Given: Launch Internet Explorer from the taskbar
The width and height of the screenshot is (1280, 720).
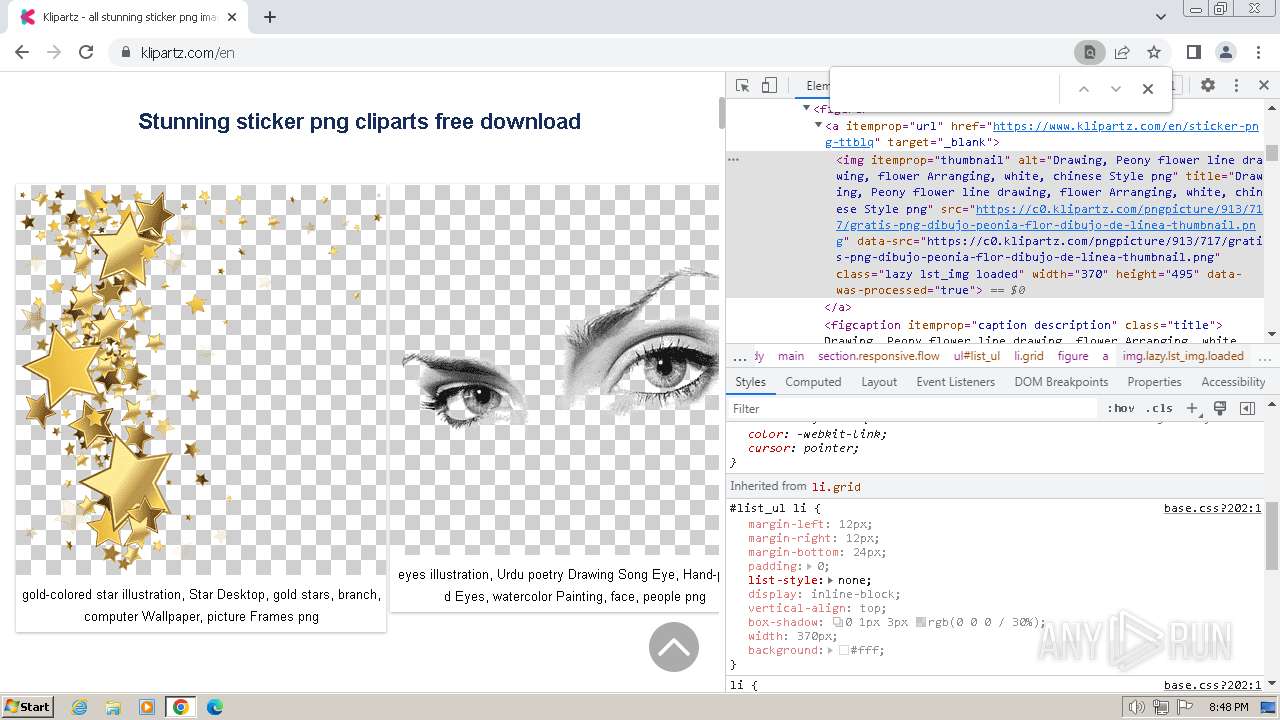Looking at the screenshot, I should [x=80, y=707].
